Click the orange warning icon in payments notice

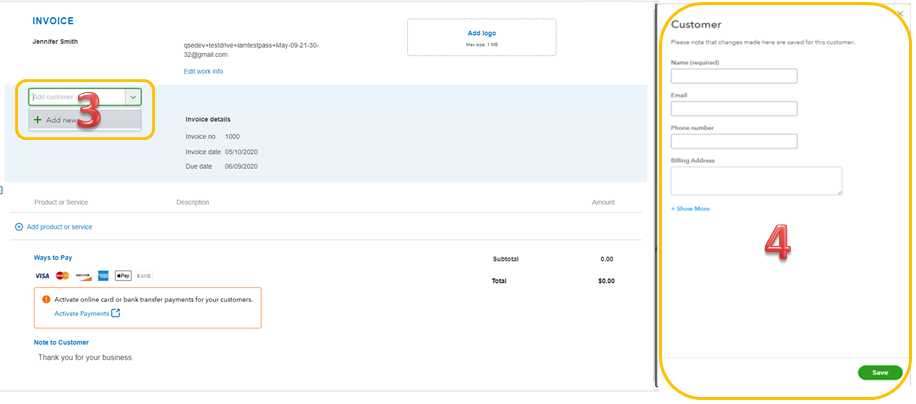coord(46,299)
